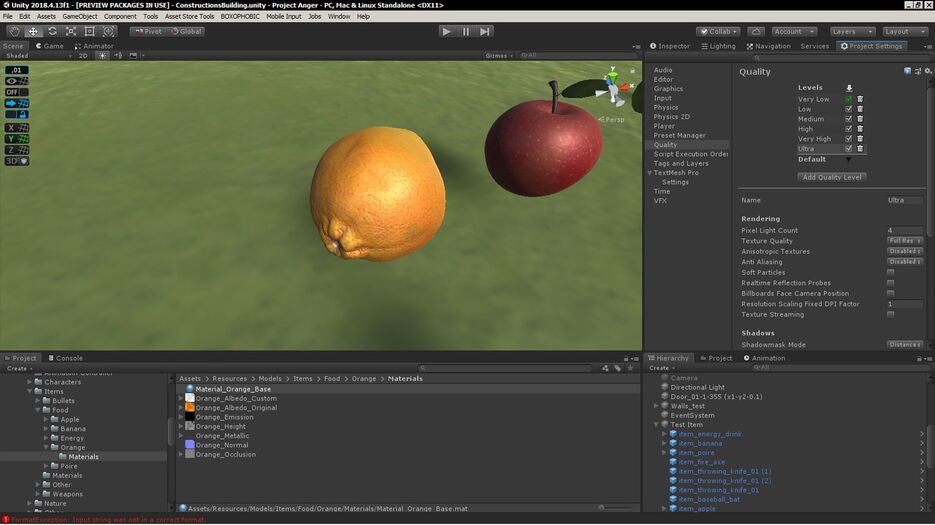Screen dimensions: 935x525
Task: Select the Hand tool in the toolbar
Action: [14, 31]
